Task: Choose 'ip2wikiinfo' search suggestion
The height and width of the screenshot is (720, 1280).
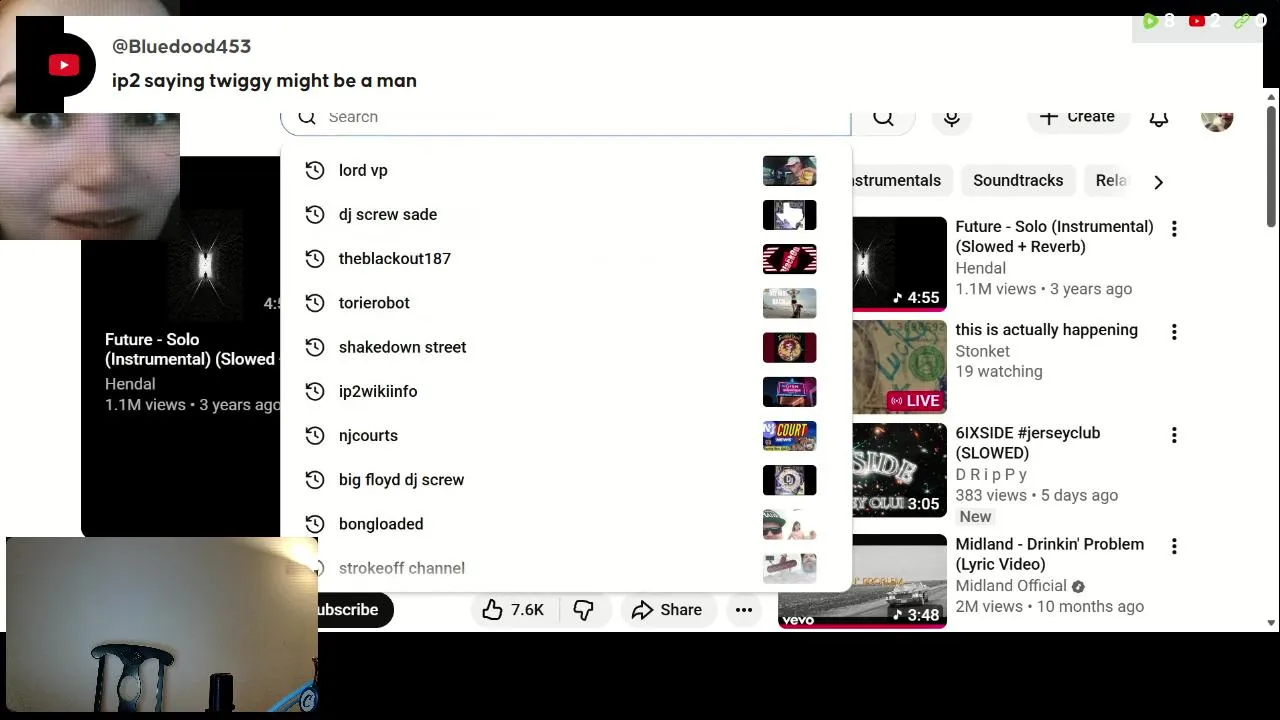Action: [x=566, y=391]
